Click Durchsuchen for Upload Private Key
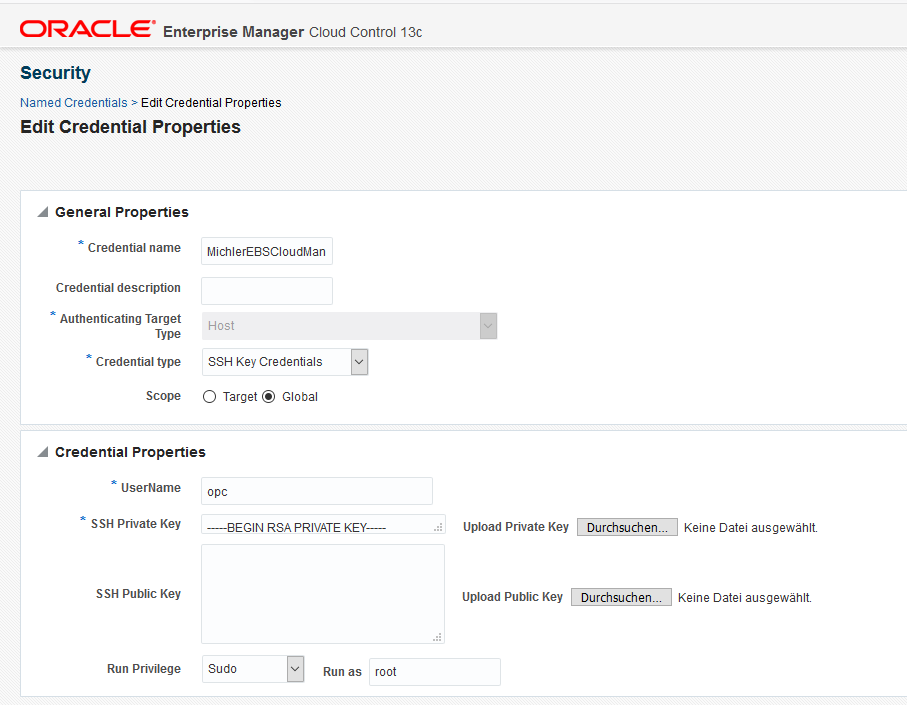The height and width of the screenshot is (705, 907). pos(627,527)
